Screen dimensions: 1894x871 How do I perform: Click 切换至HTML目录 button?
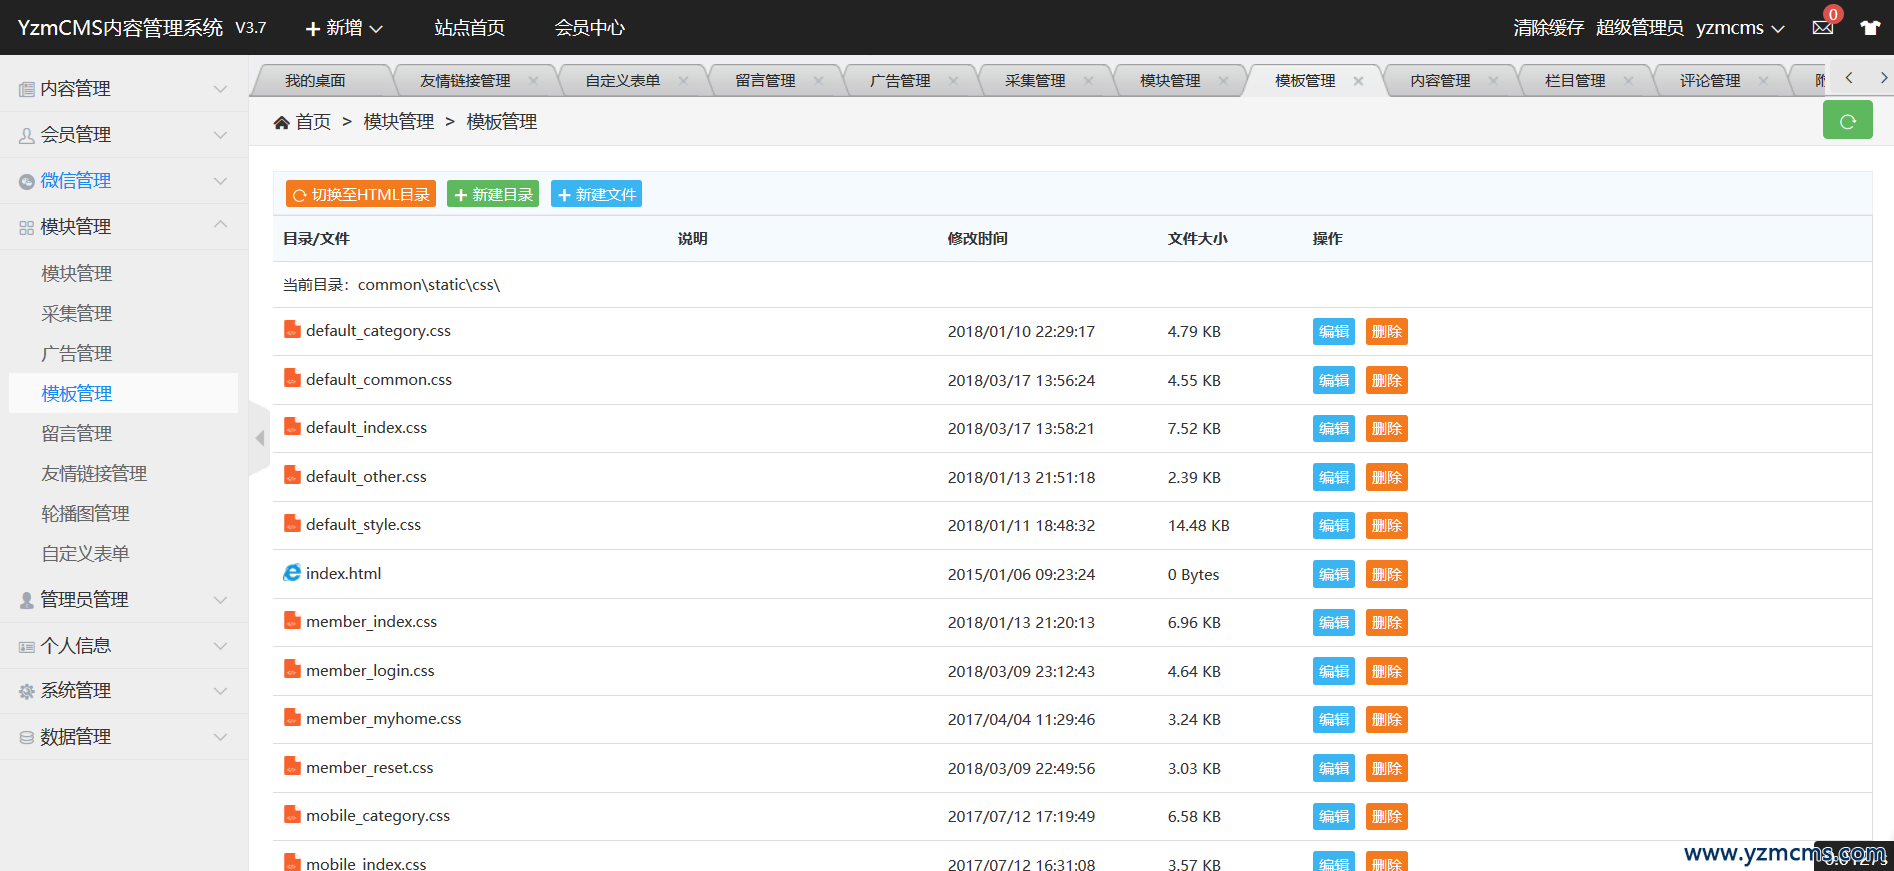[x=361, y=194]
